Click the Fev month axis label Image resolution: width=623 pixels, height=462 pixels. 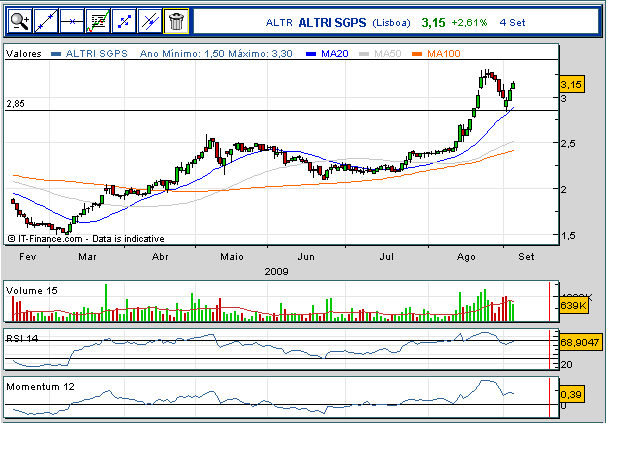28,257
